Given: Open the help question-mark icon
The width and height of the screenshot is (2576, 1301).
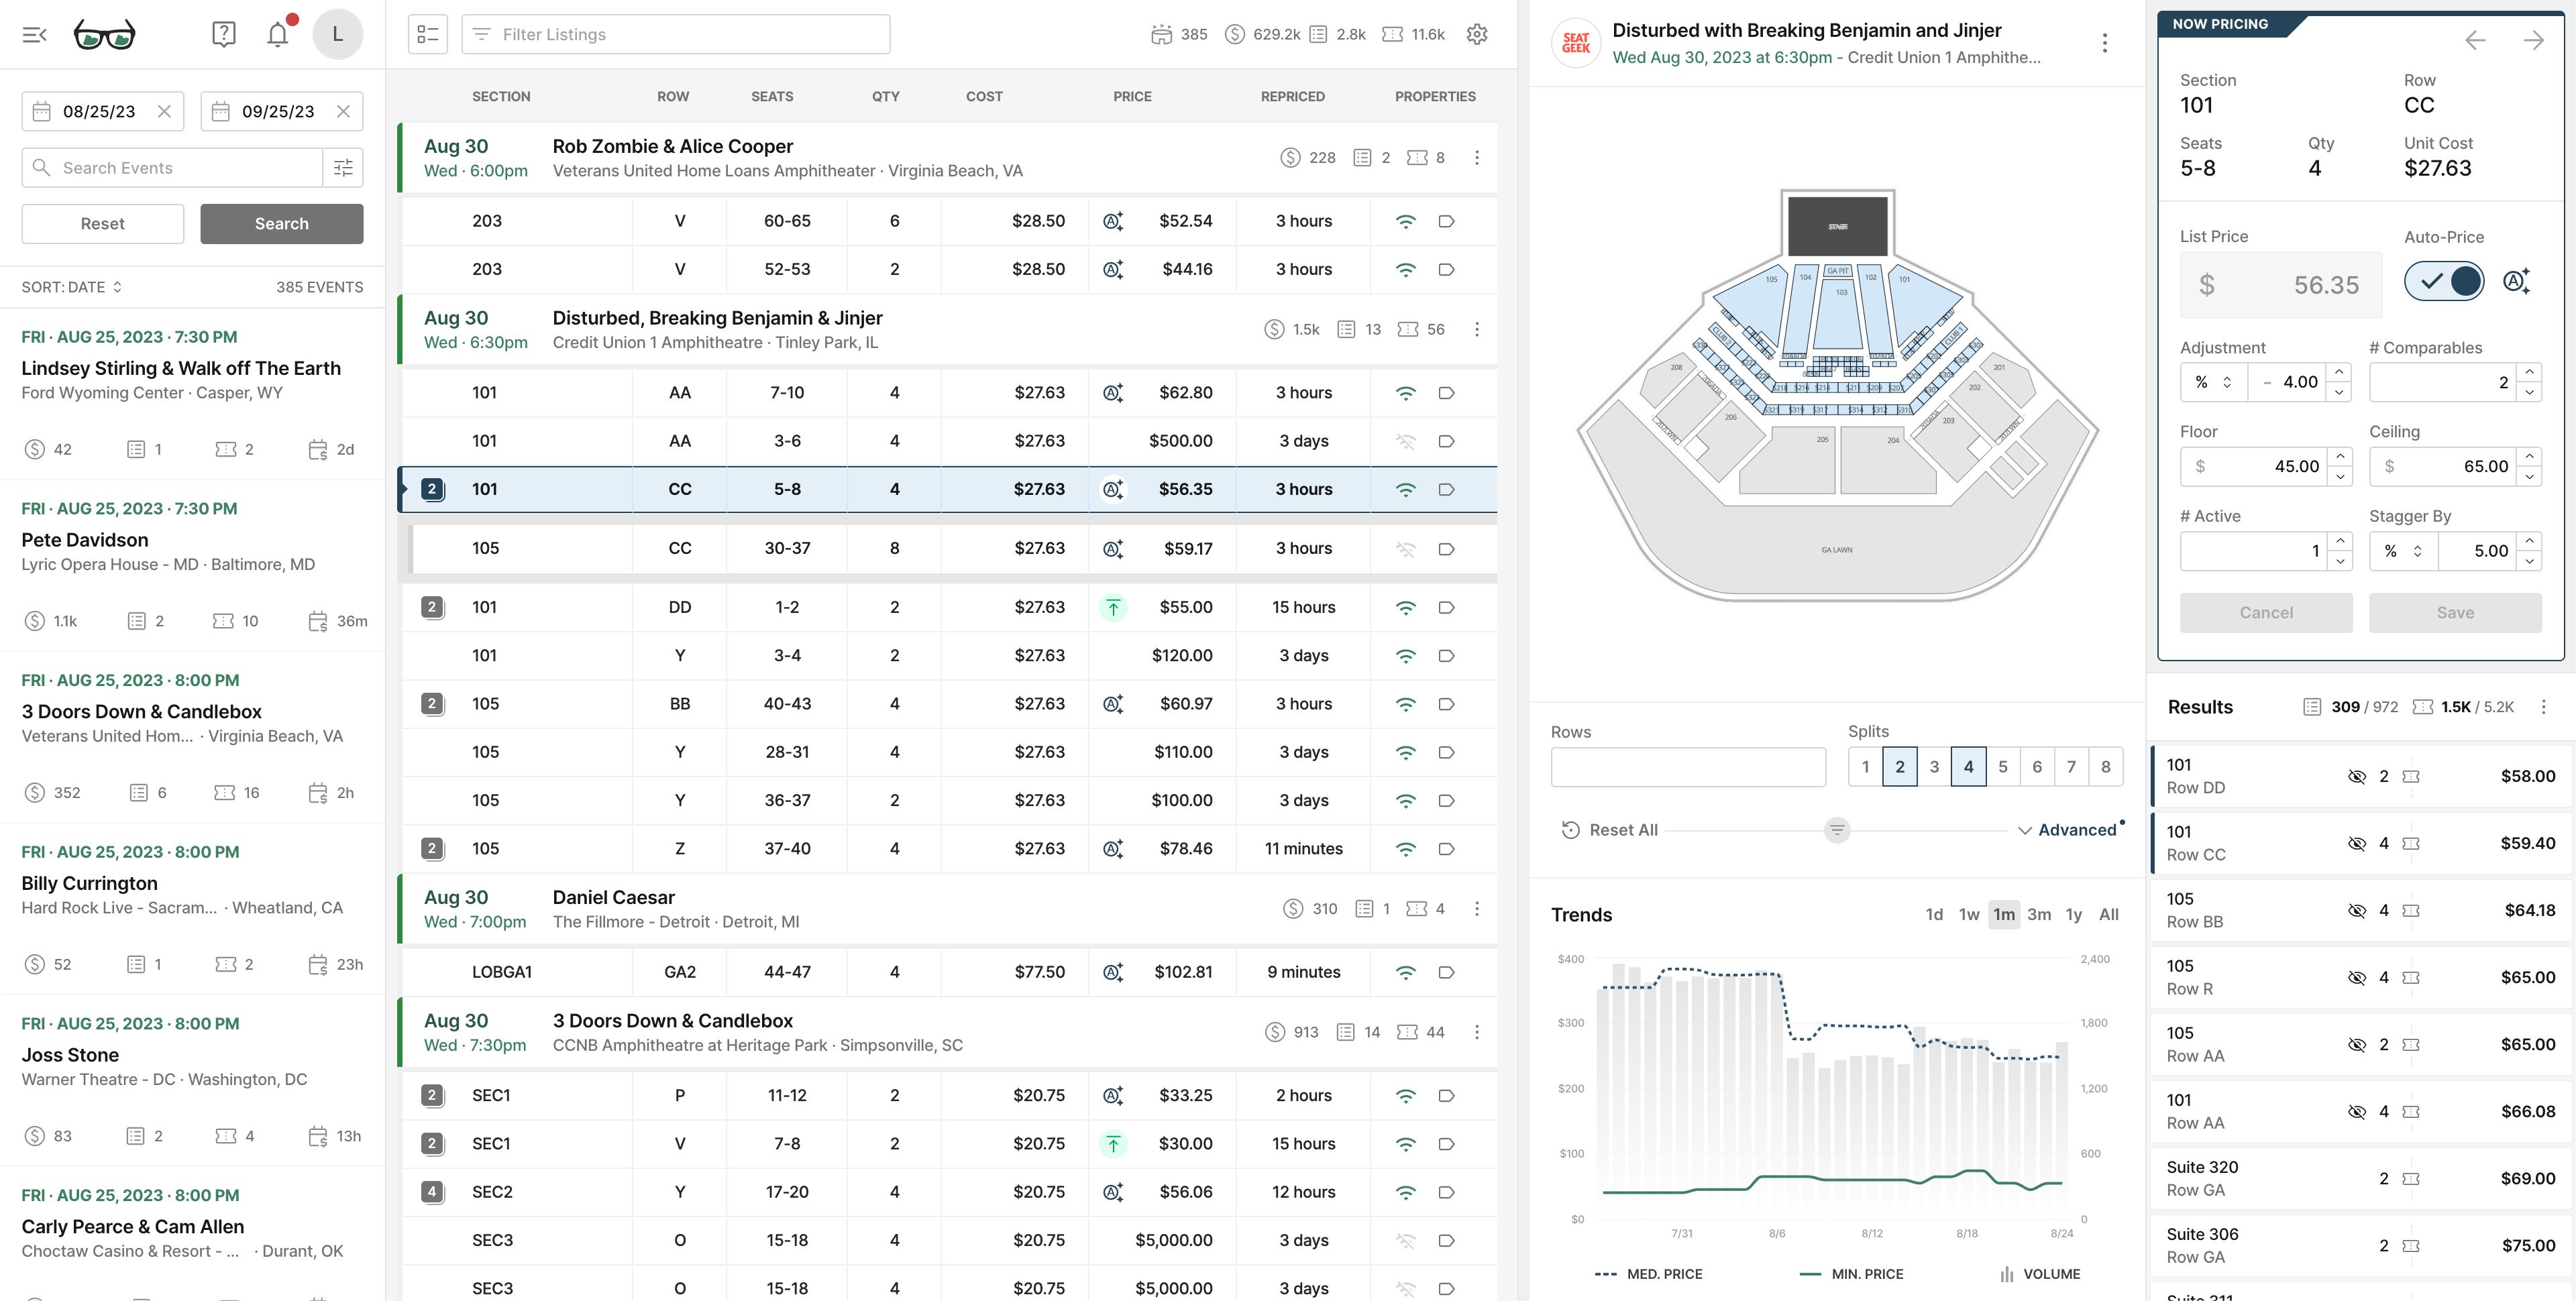Looking at the screenshot, I should pos(224,35).
